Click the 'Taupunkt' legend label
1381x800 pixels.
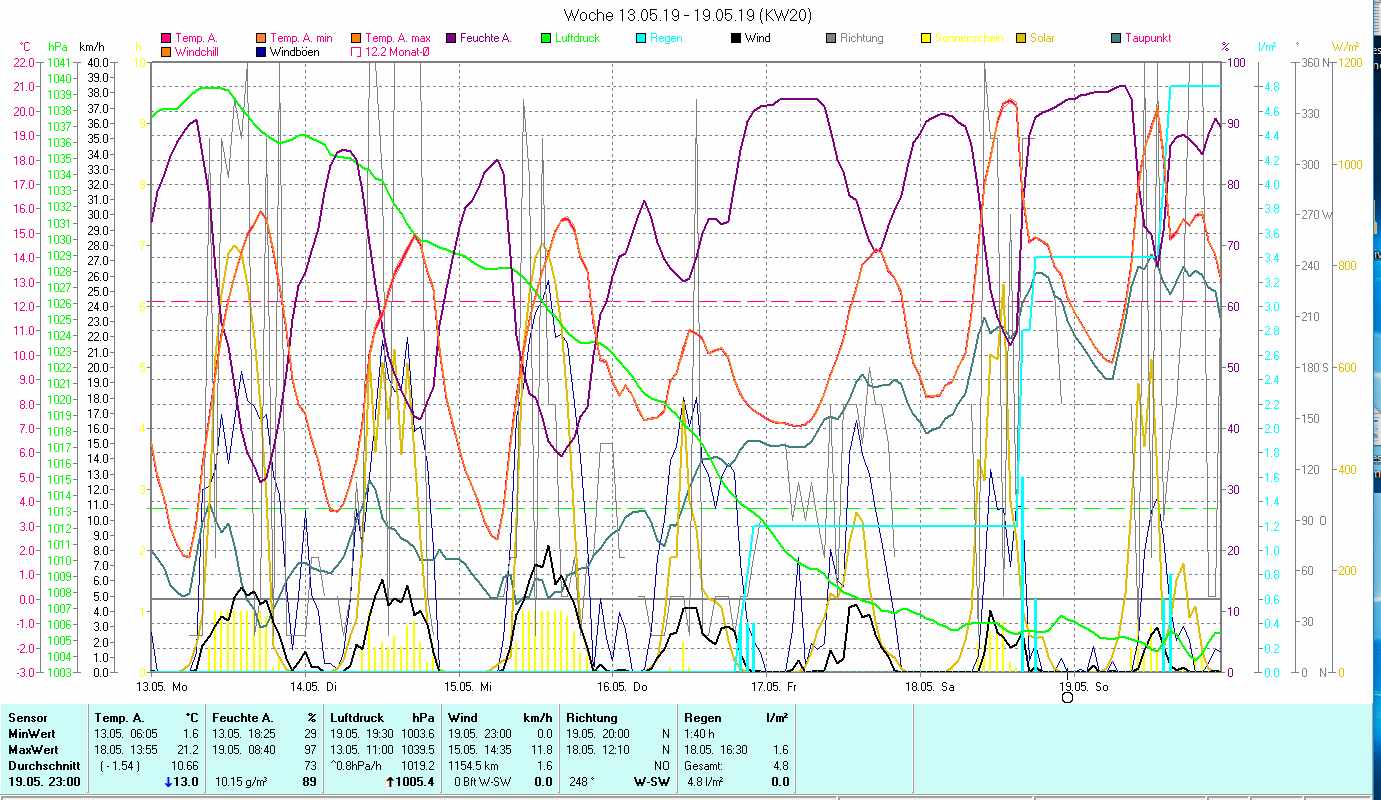tap(1148, 38)
